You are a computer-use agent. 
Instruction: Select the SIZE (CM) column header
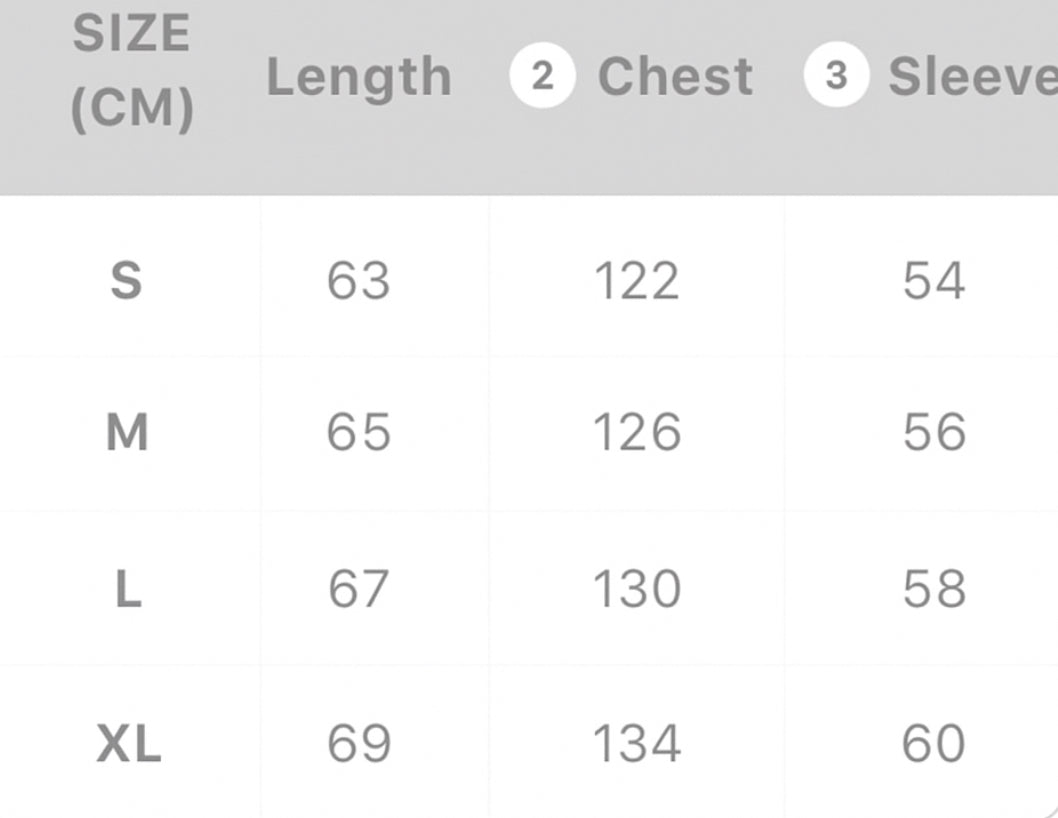click(131, 74)
